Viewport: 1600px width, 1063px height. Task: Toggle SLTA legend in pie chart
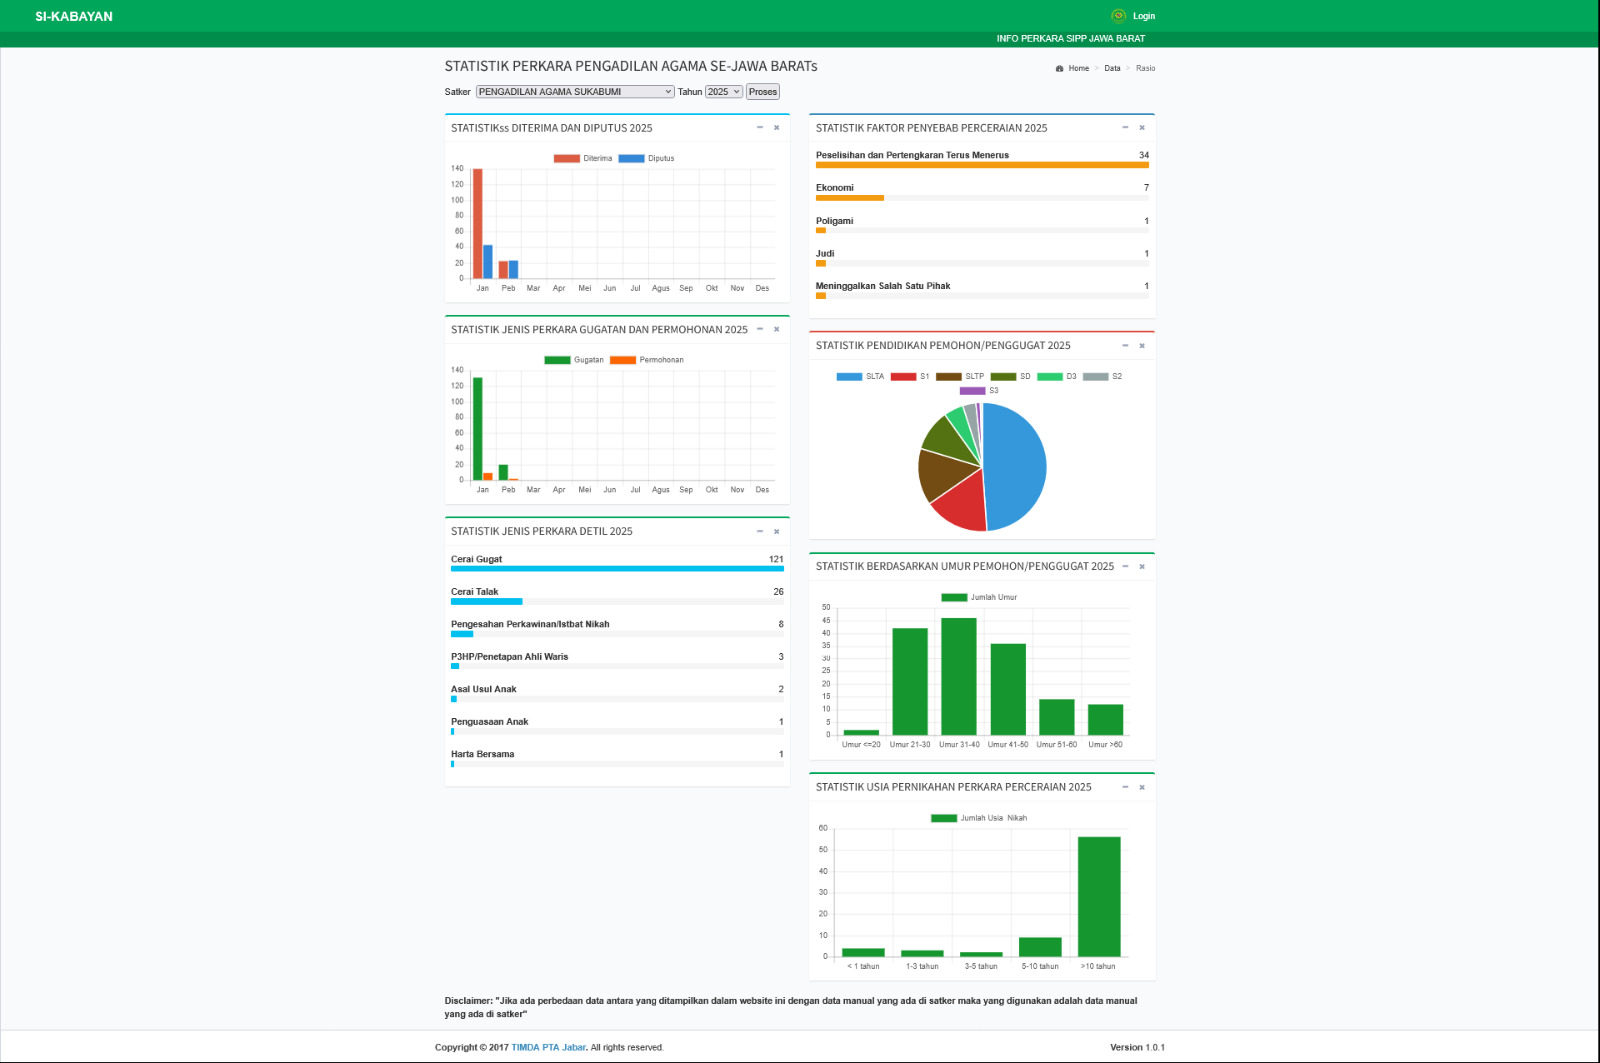coord(860,377)
